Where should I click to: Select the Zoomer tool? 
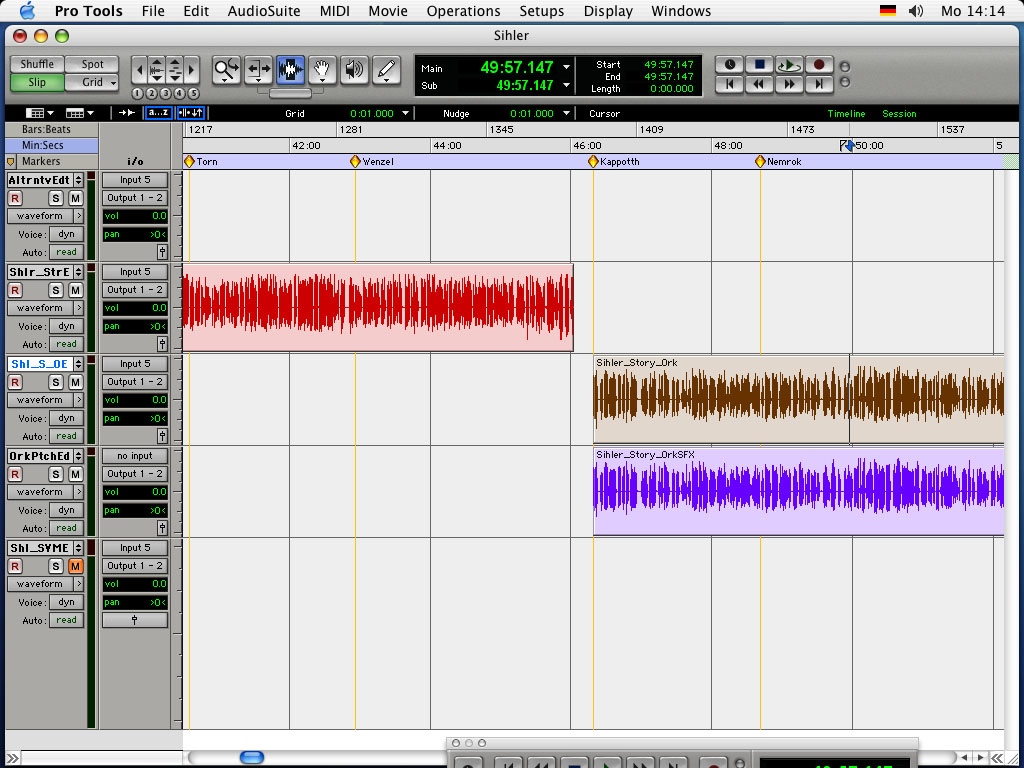pyautogui.click(x=226, y=70)
